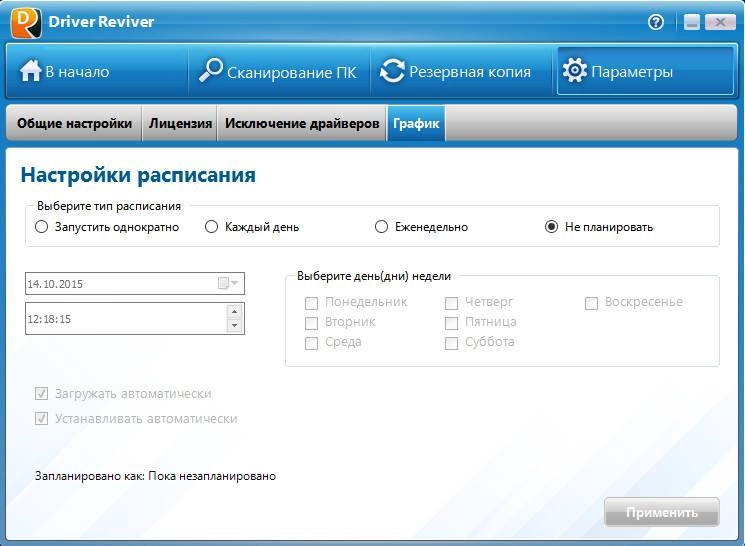This screenshot has height=546, width=745.
Task: Toggle Устанавливать автоматически checkbox
Action: 41,419
